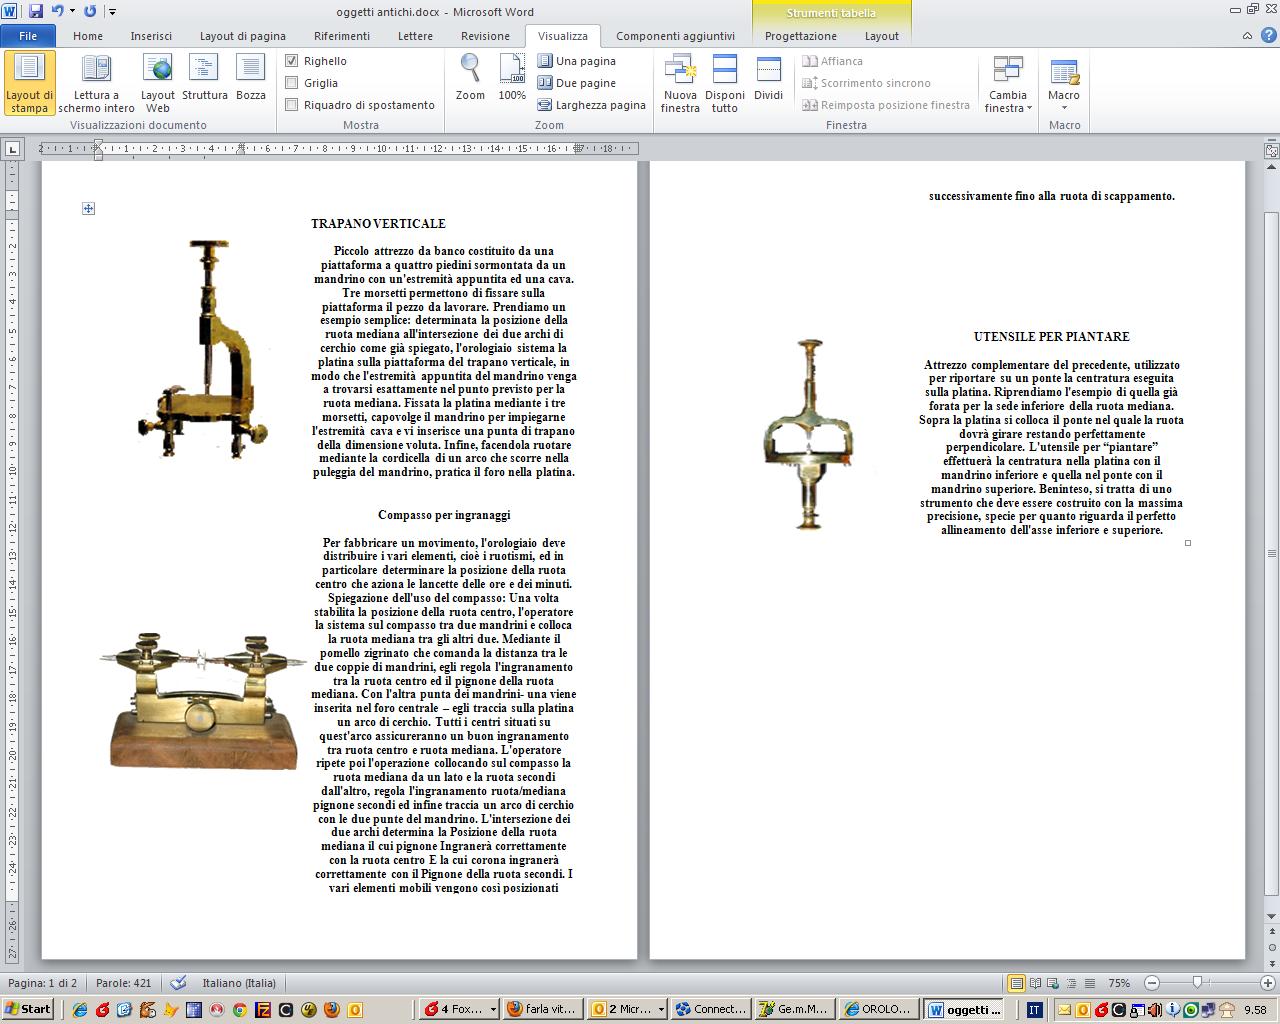Enable Riquadro di spostamento checkbox
The width and height of the screenshot is (1280, 1024).
[x=292, y=105]
